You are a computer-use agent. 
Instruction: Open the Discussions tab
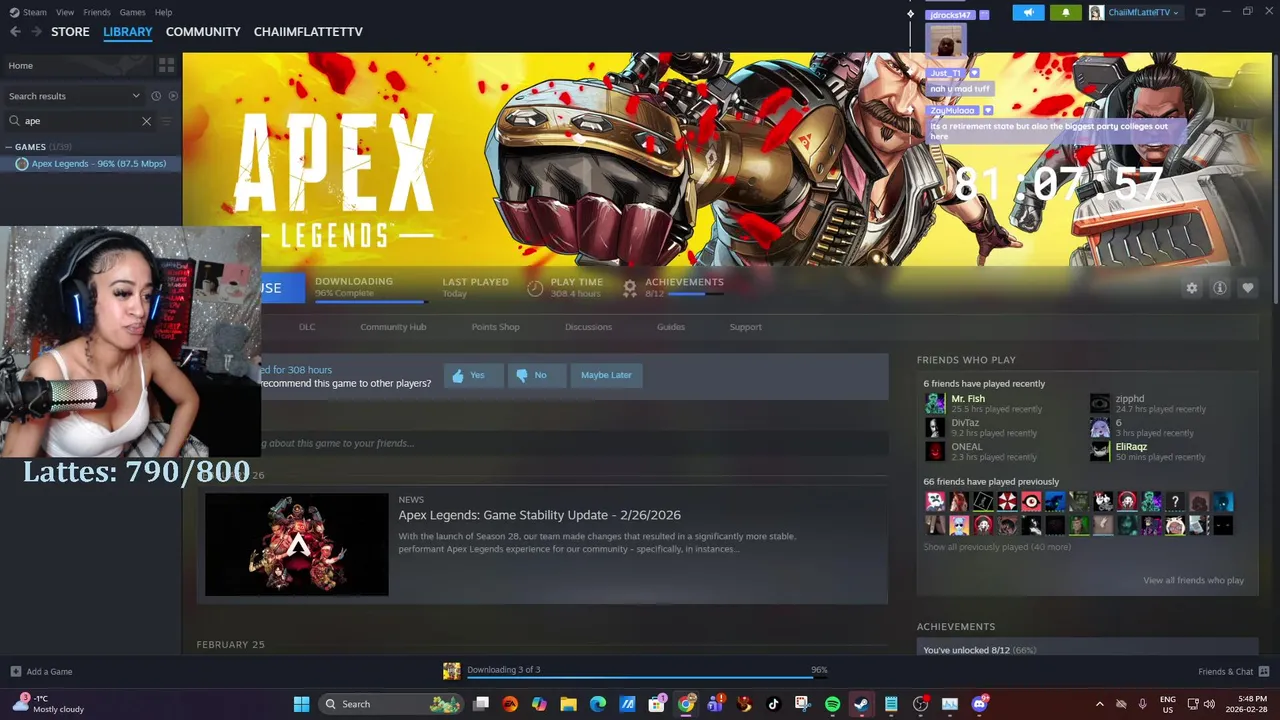tap(588, 327)
